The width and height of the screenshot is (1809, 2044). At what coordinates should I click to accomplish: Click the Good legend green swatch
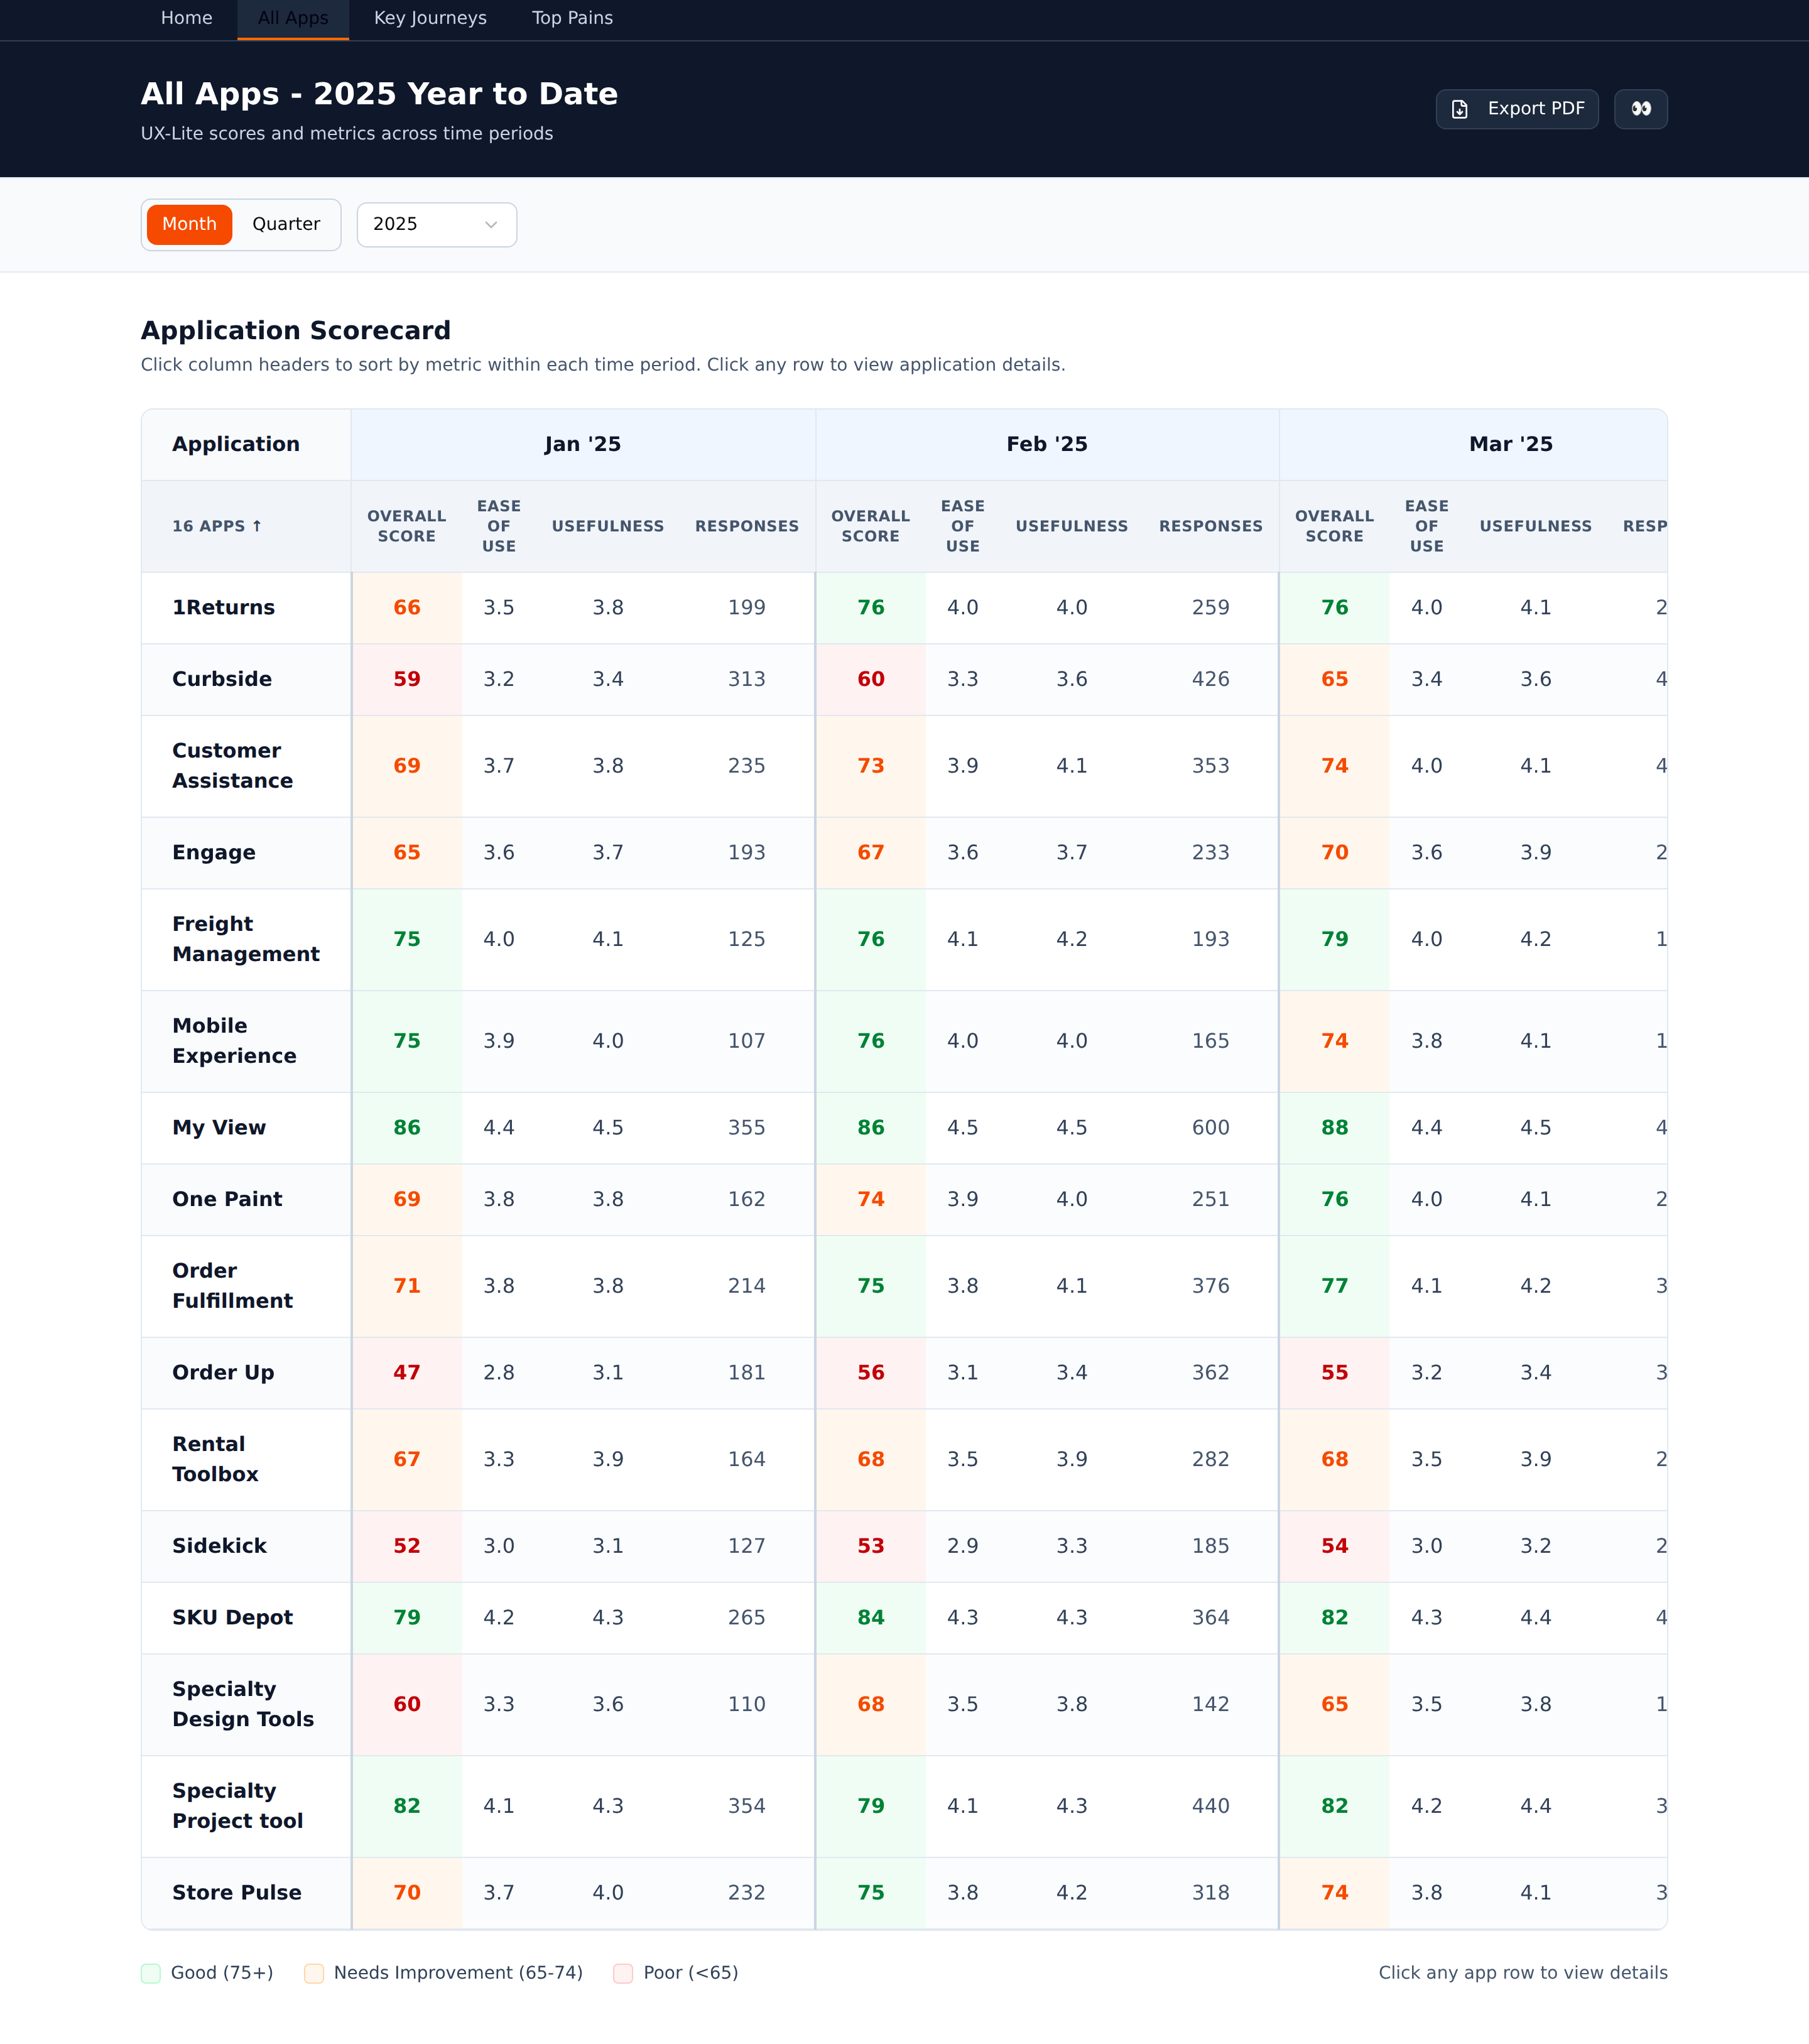[x=151, y=1973]
